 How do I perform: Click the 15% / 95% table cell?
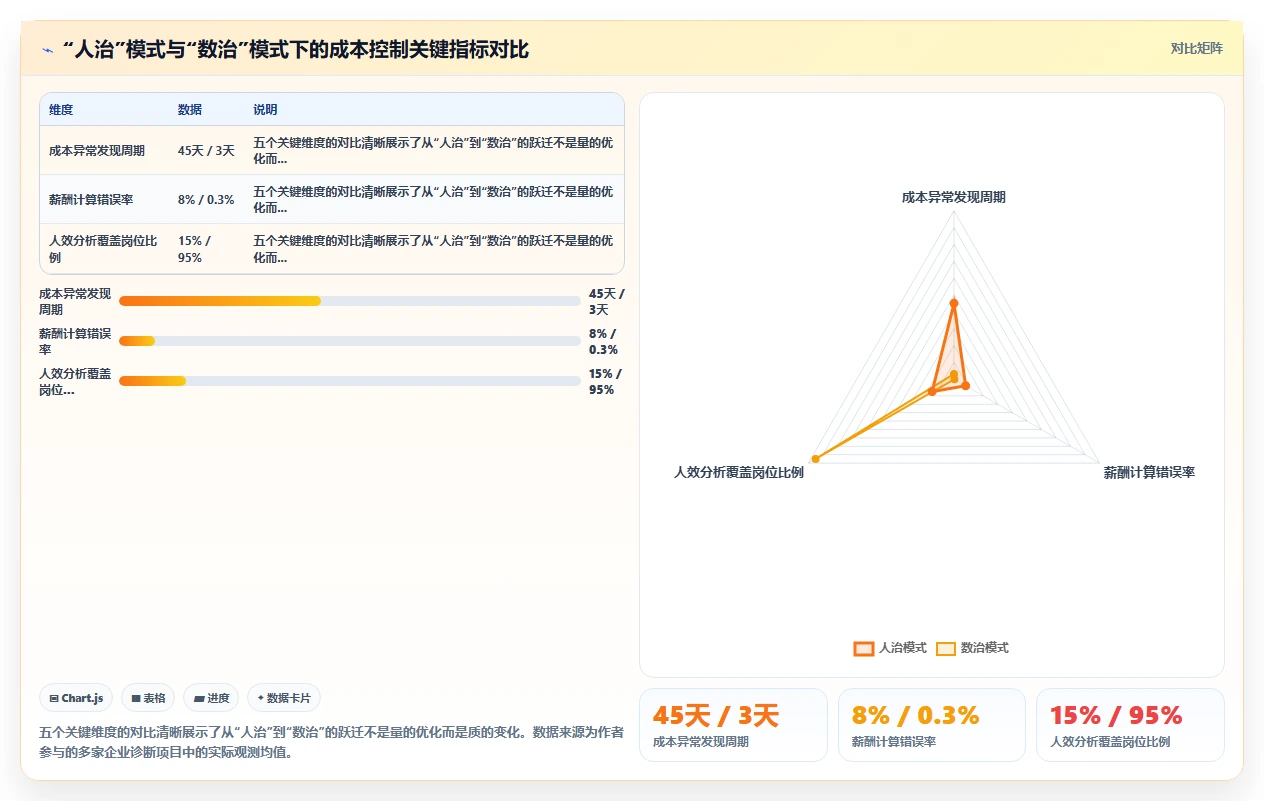(194, 248)
